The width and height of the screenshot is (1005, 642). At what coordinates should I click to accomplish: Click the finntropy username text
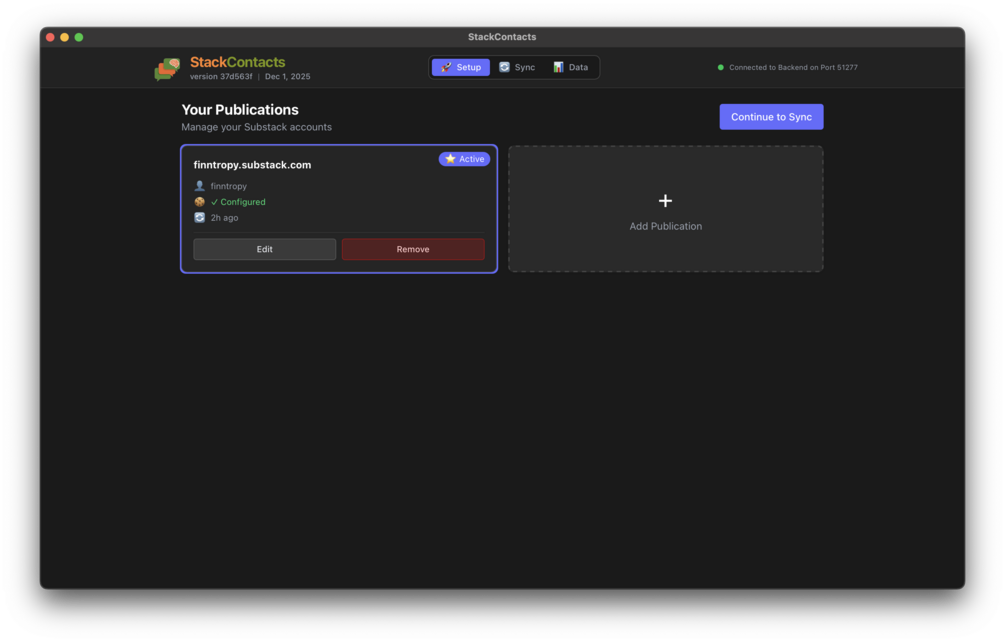click(x=229, y=186)
